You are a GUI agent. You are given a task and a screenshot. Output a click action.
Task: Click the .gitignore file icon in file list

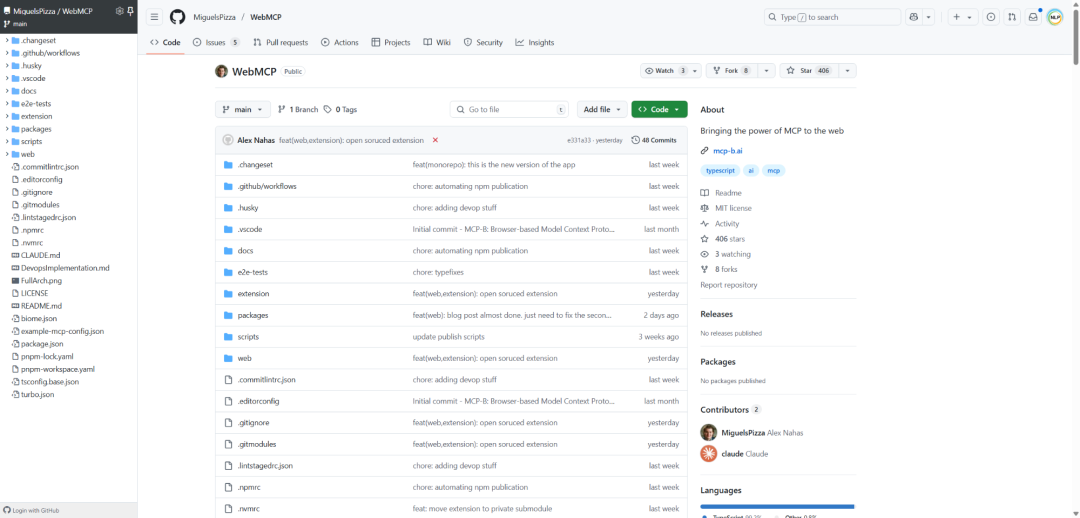click(x=228, y=422)
